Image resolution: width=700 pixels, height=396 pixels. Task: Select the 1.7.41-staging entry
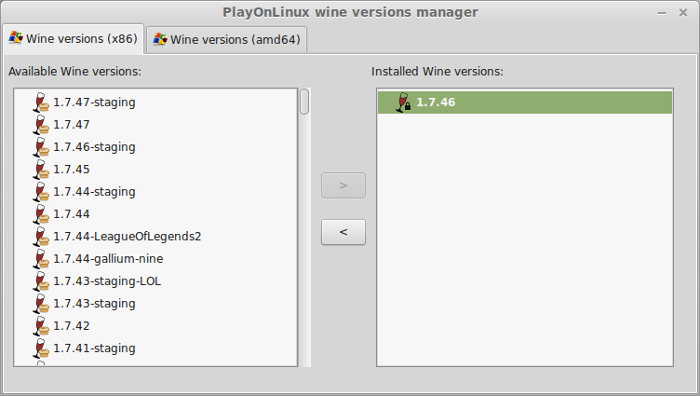point(94,348)
